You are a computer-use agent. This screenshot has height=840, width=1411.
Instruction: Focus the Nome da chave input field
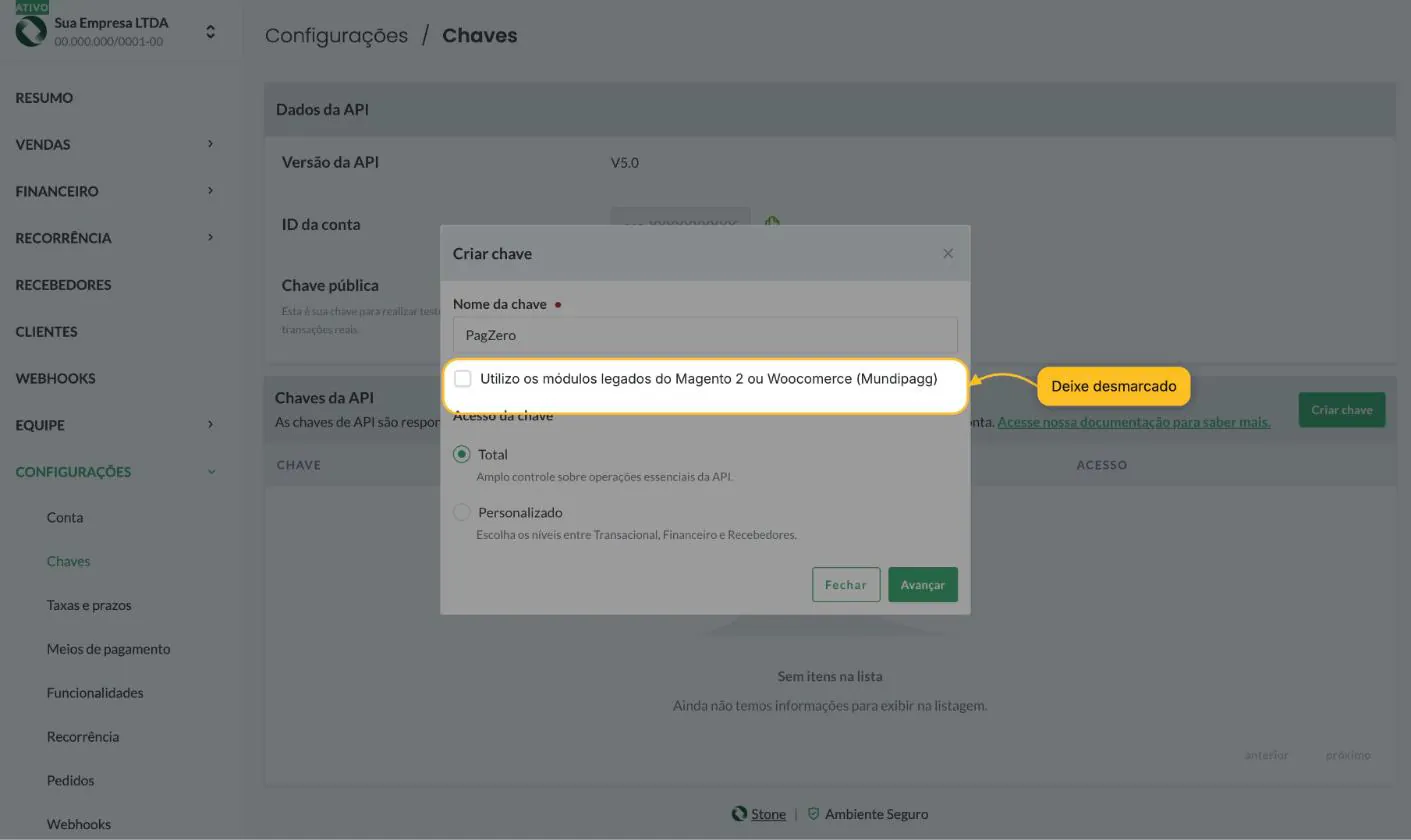(x=705, y=335)
